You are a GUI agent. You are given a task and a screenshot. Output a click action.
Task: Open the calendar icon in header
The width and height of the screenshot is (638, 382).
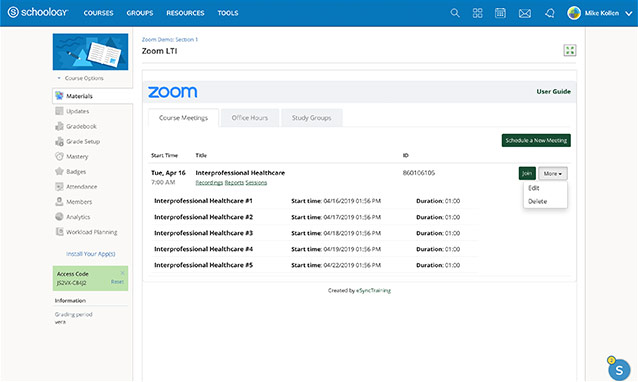click(500, 13)
